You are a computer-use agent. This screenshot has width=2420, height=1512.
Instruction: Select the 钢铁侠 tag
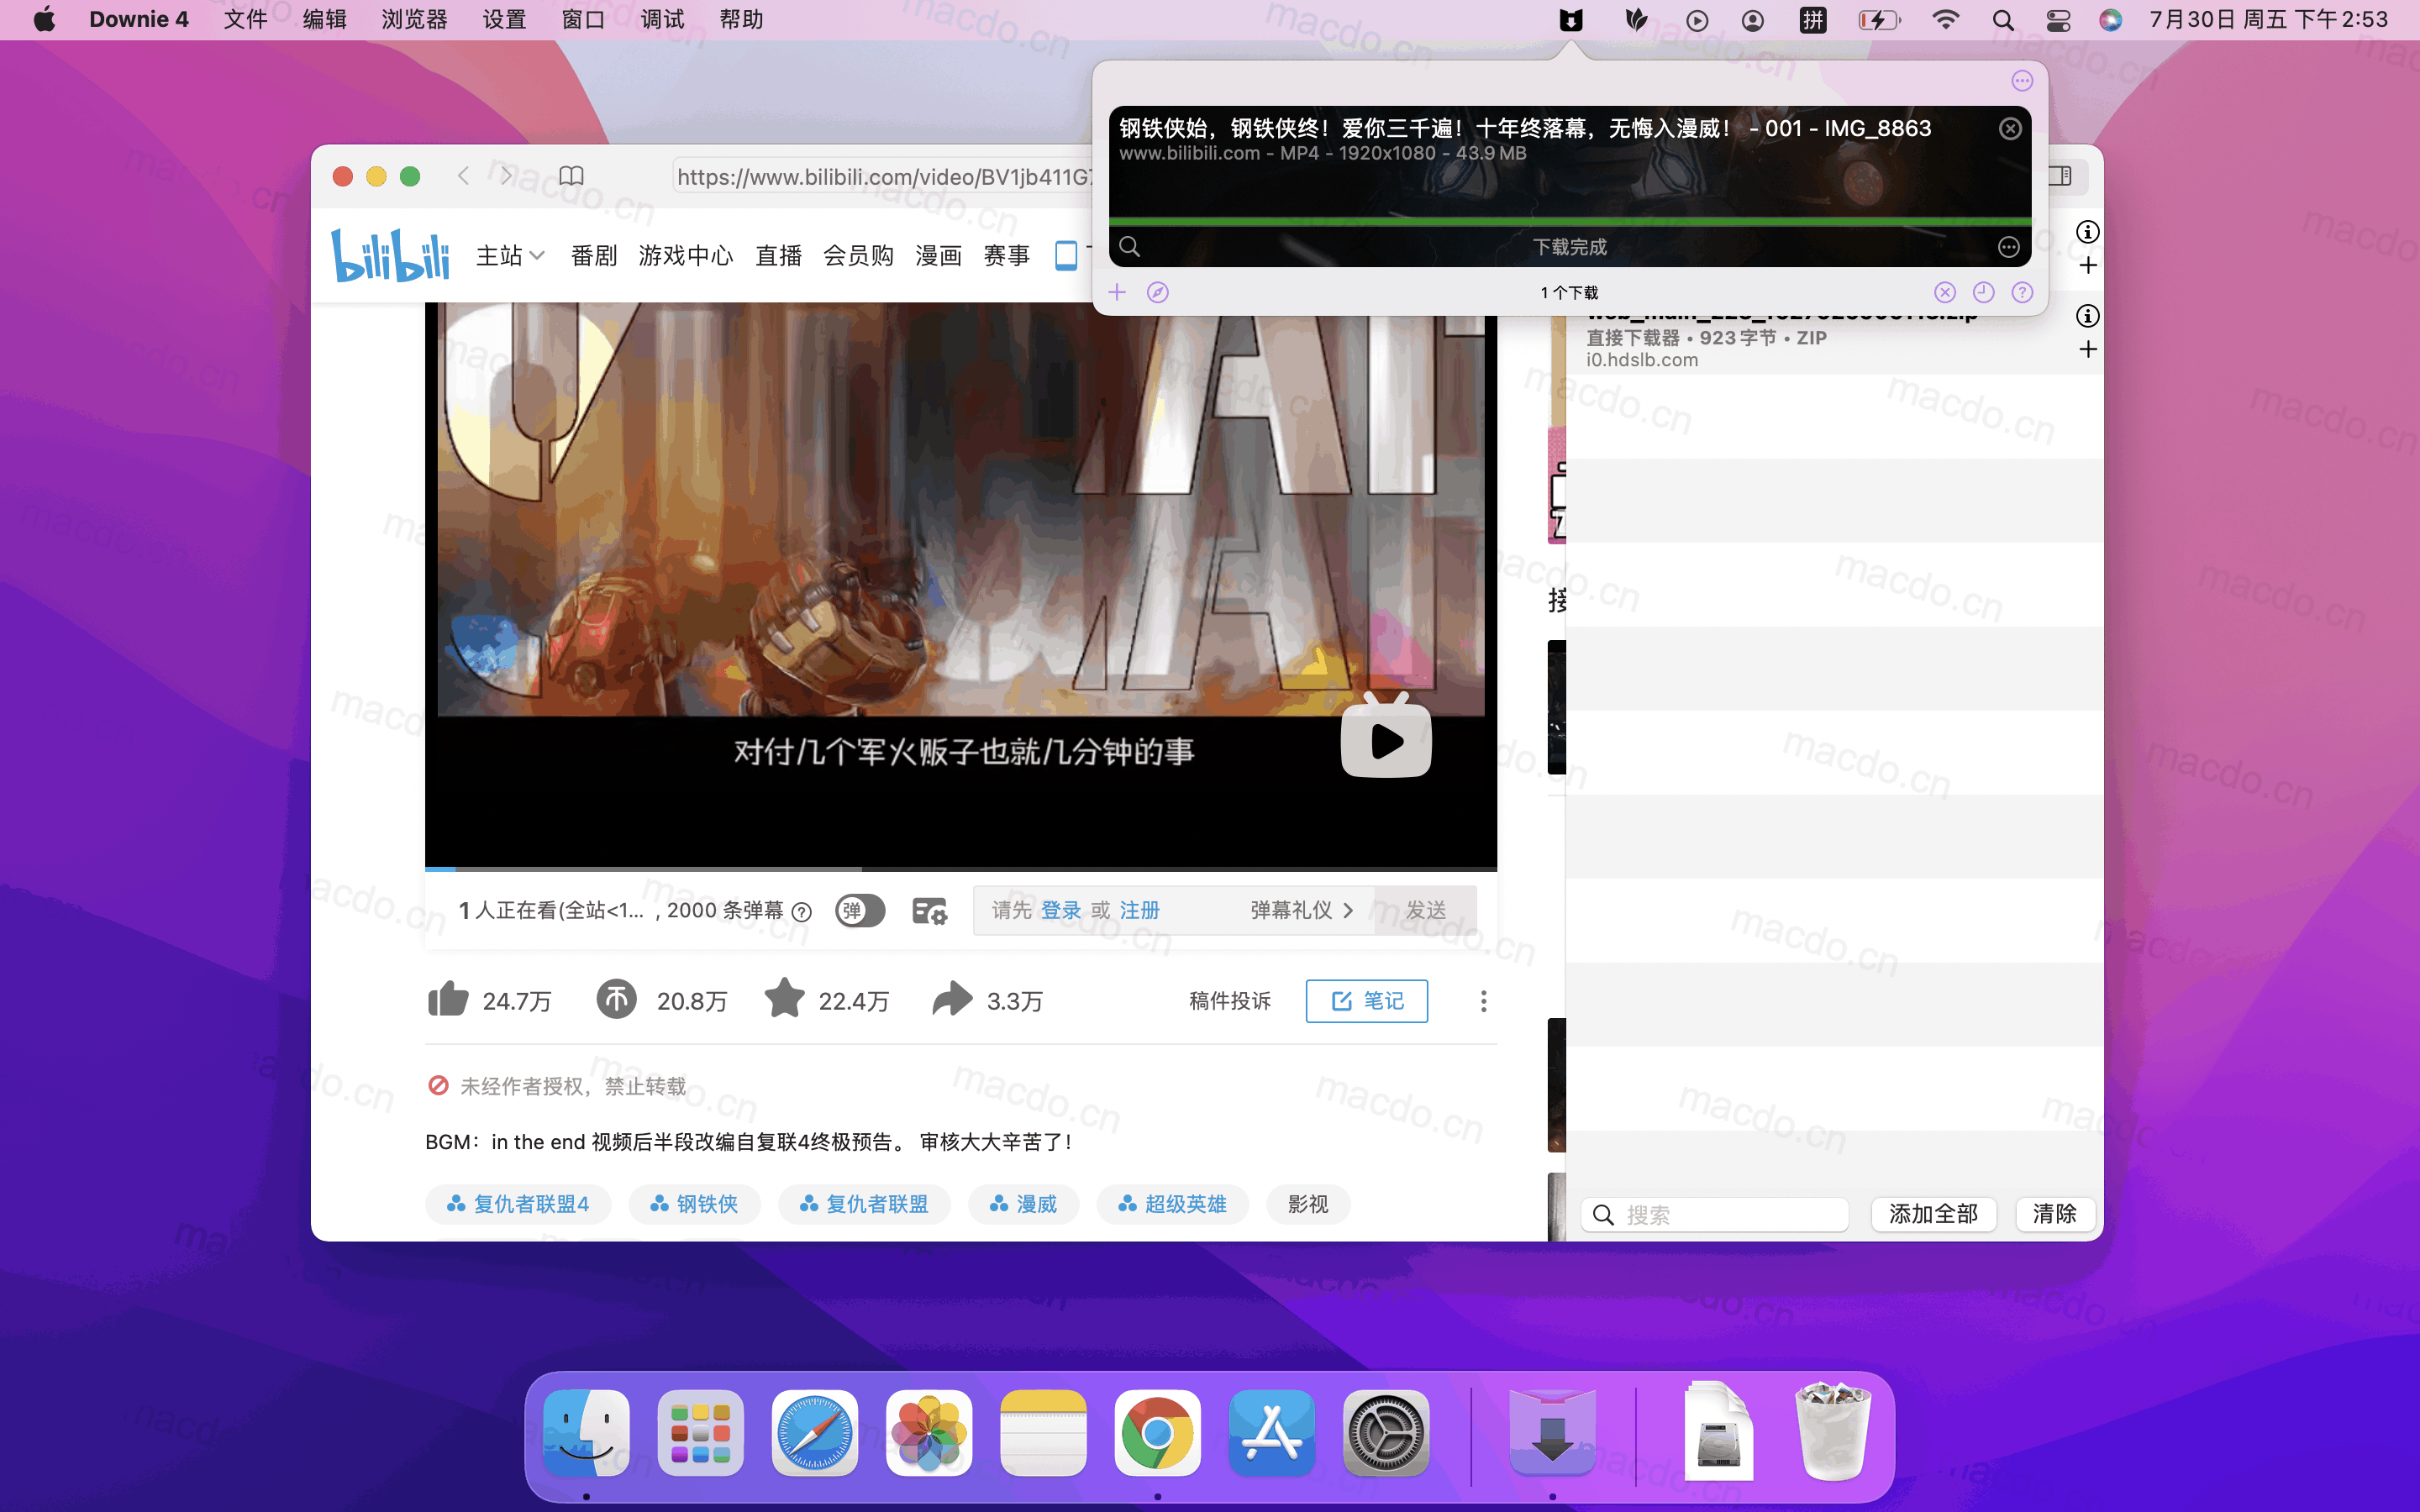[x=694, y=1204]
